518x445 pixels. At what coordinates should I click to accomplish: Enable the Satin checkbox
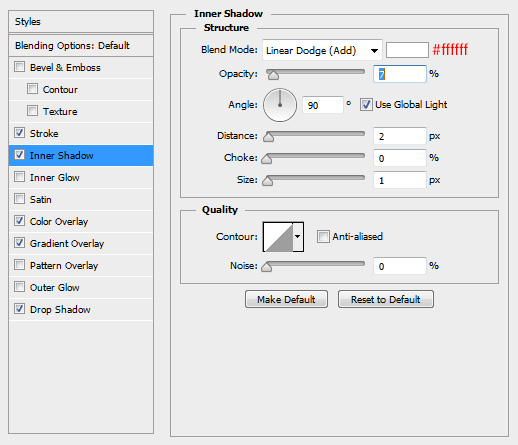tap(19, 199)
